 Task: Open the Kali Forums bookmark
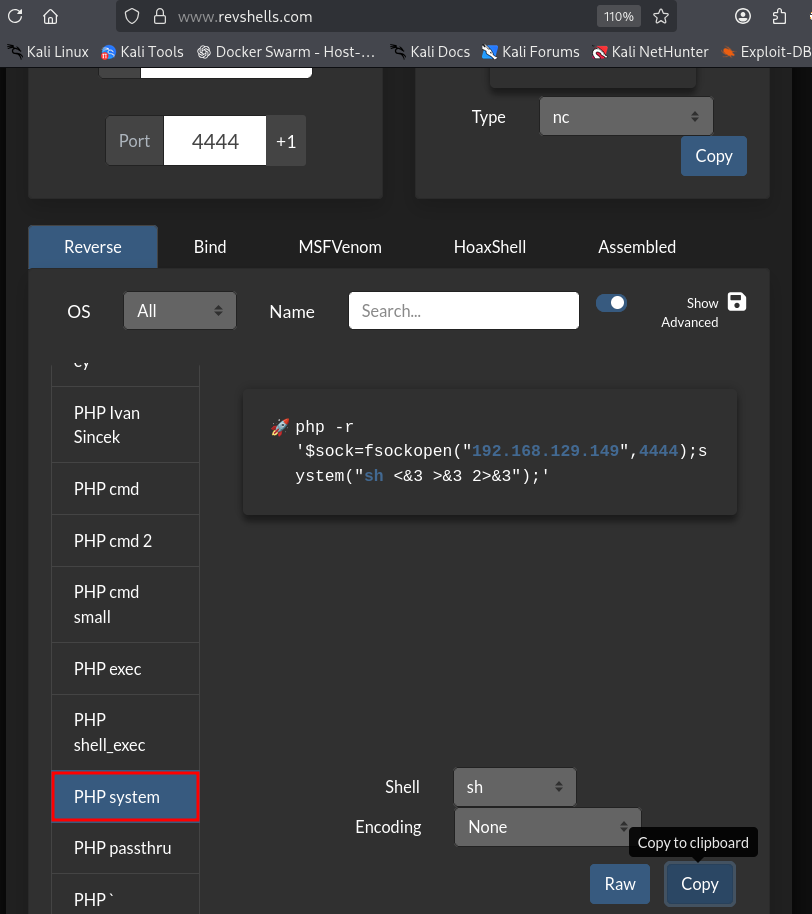pyautogui.click(x=530, y=52)
